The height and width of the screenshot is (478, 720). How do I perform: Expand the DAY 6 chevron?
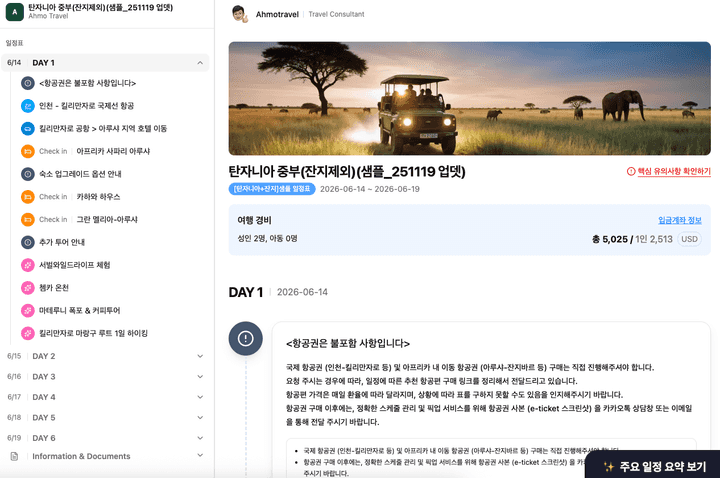(x=200, y=438)
